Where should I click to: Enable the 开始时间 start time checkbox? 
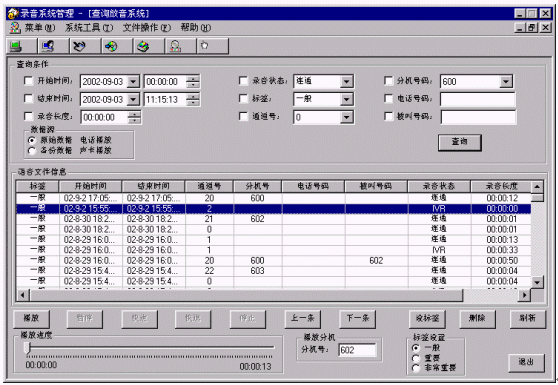[28, 81]
